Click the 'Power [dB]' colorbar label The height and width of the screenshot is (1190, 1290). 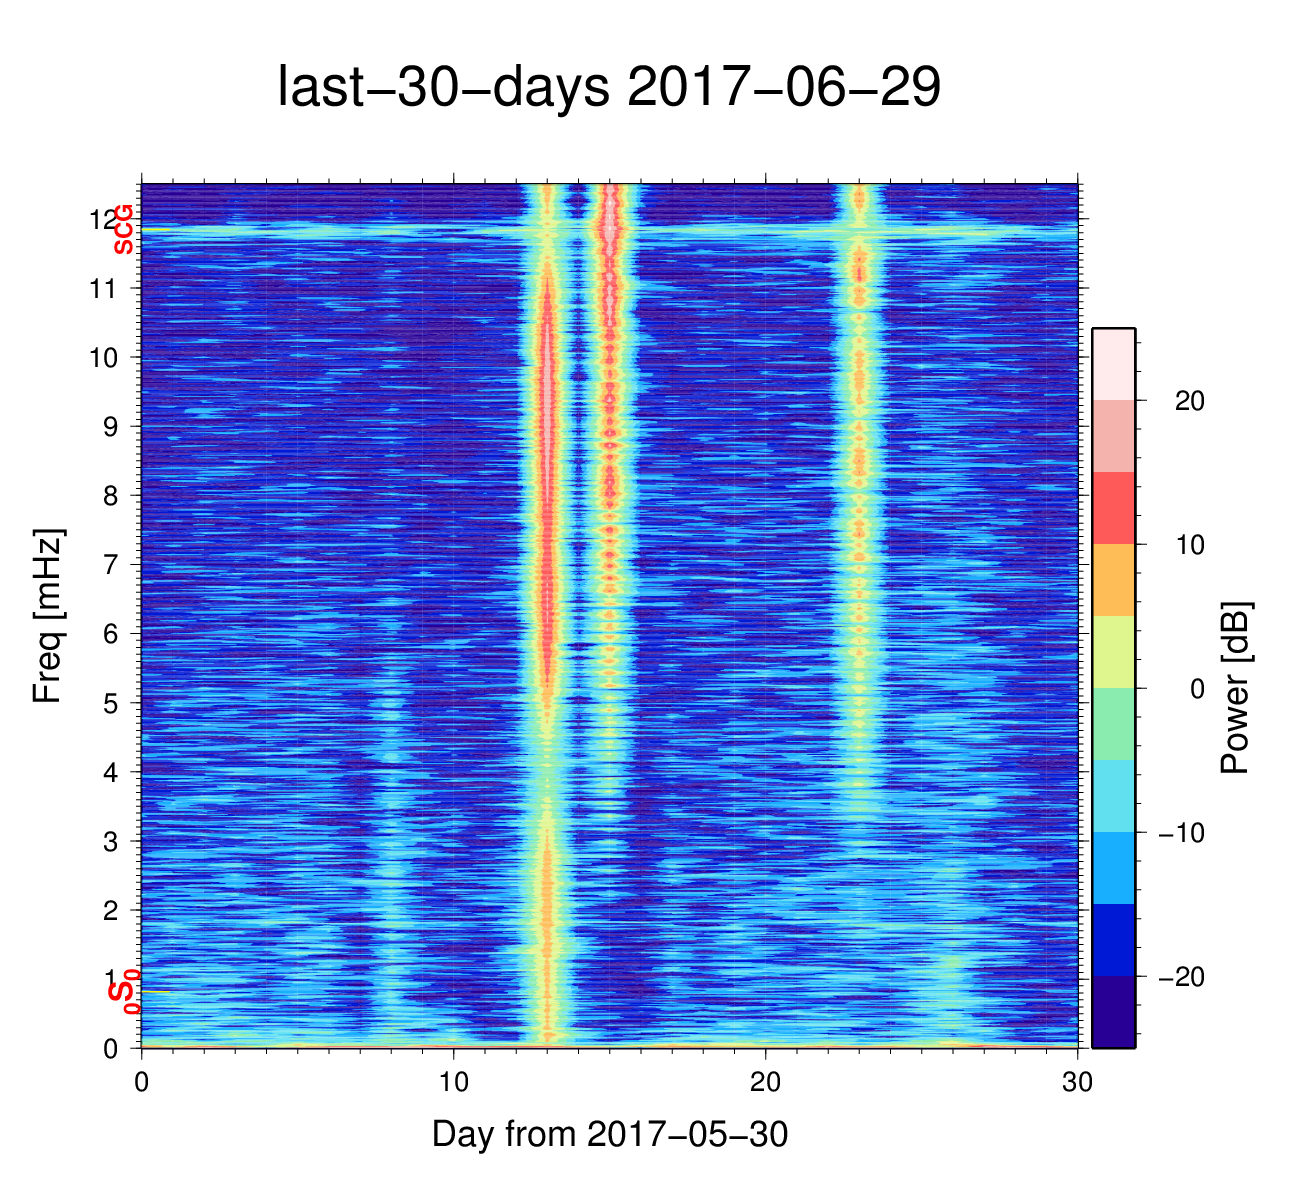[x=1235, y=688]
